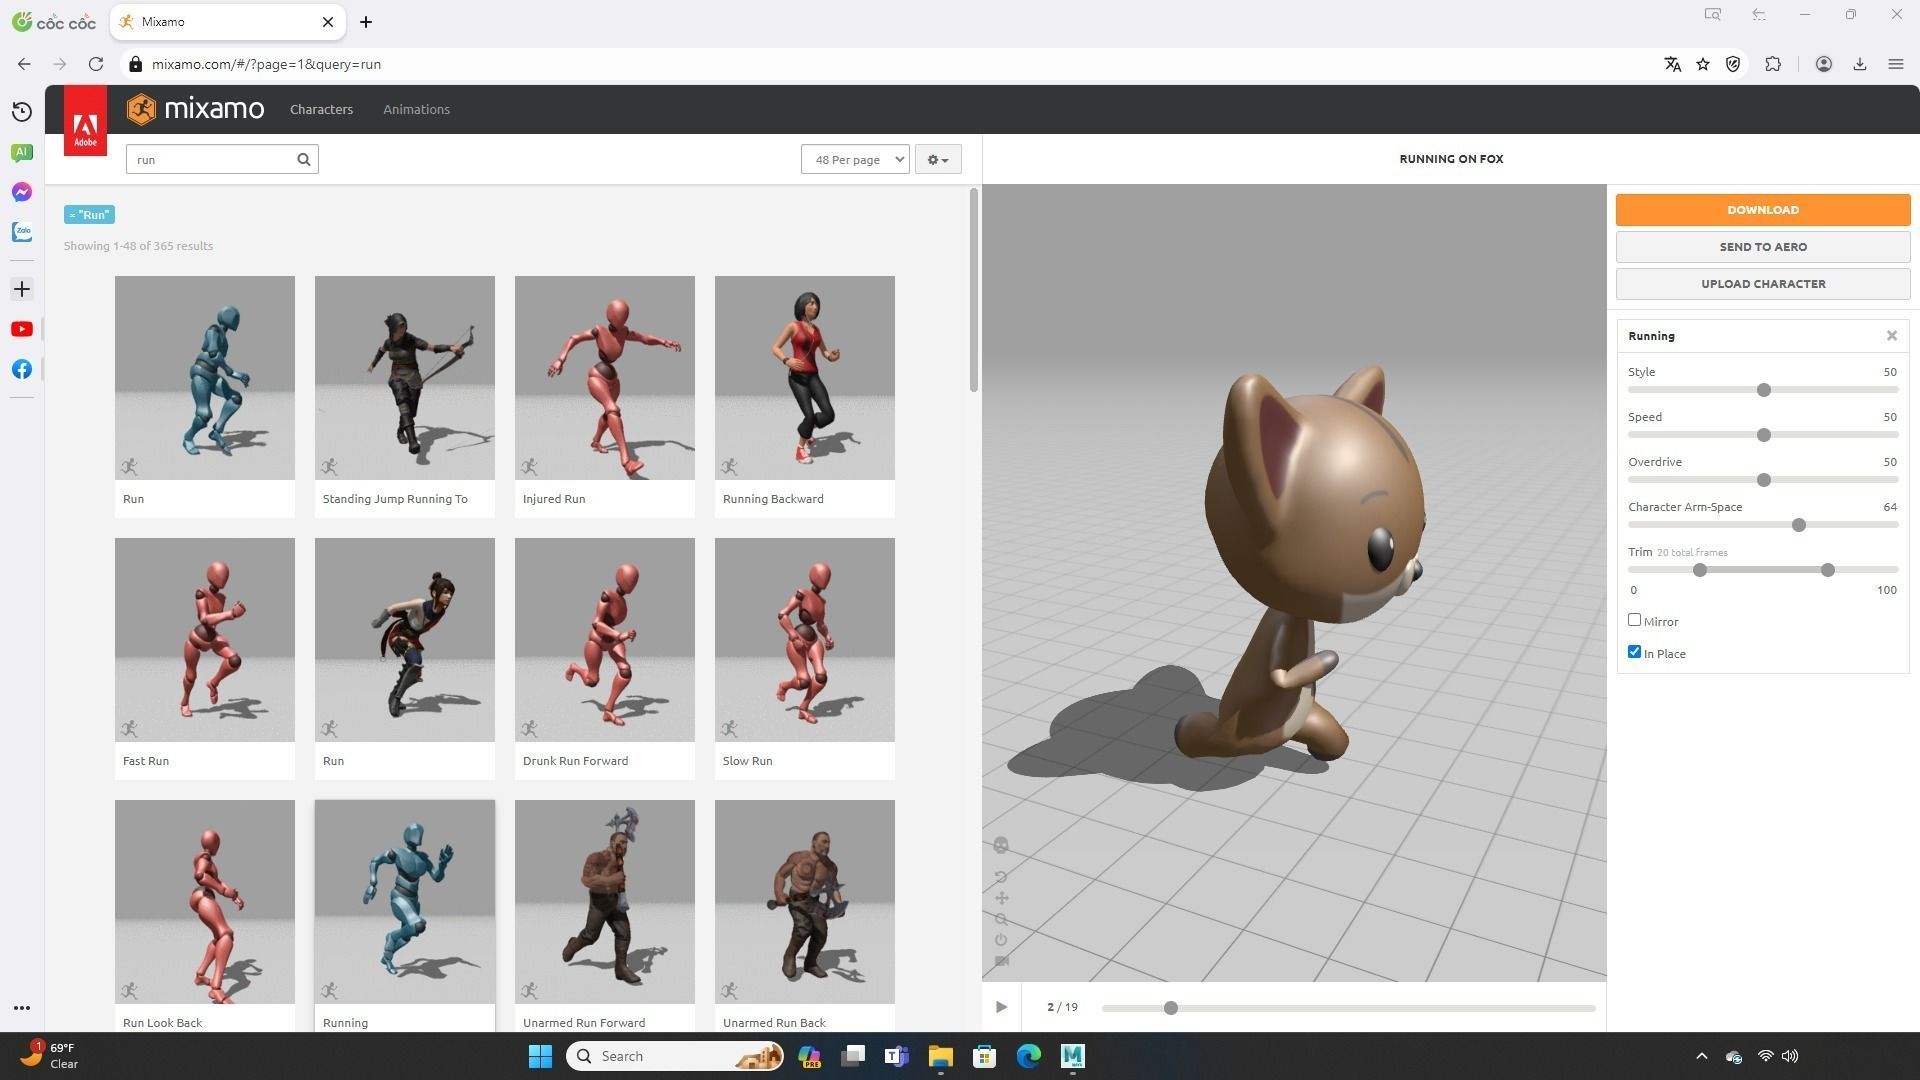Open the 48 Per page dropdown

pyautogui.click(x=855, y=159)
